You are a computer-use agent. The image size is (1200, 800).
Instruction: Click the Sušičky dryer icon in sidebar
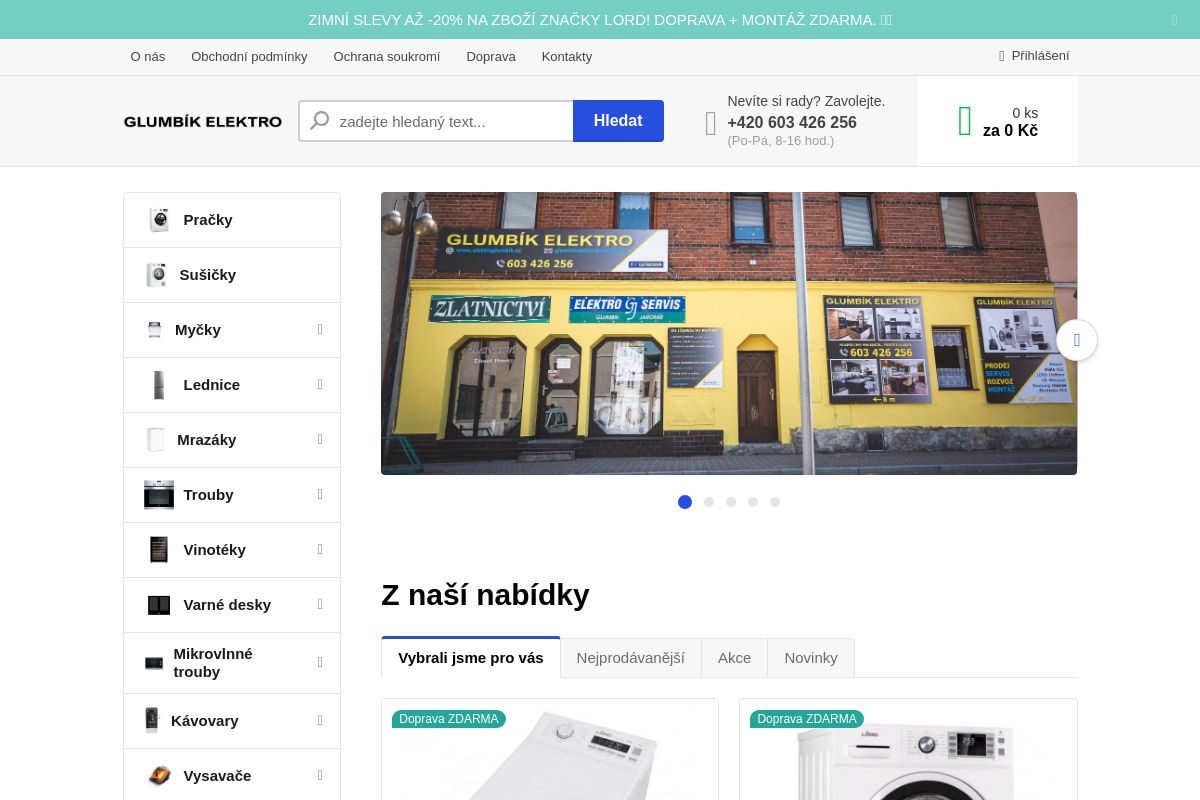(156, 274)
